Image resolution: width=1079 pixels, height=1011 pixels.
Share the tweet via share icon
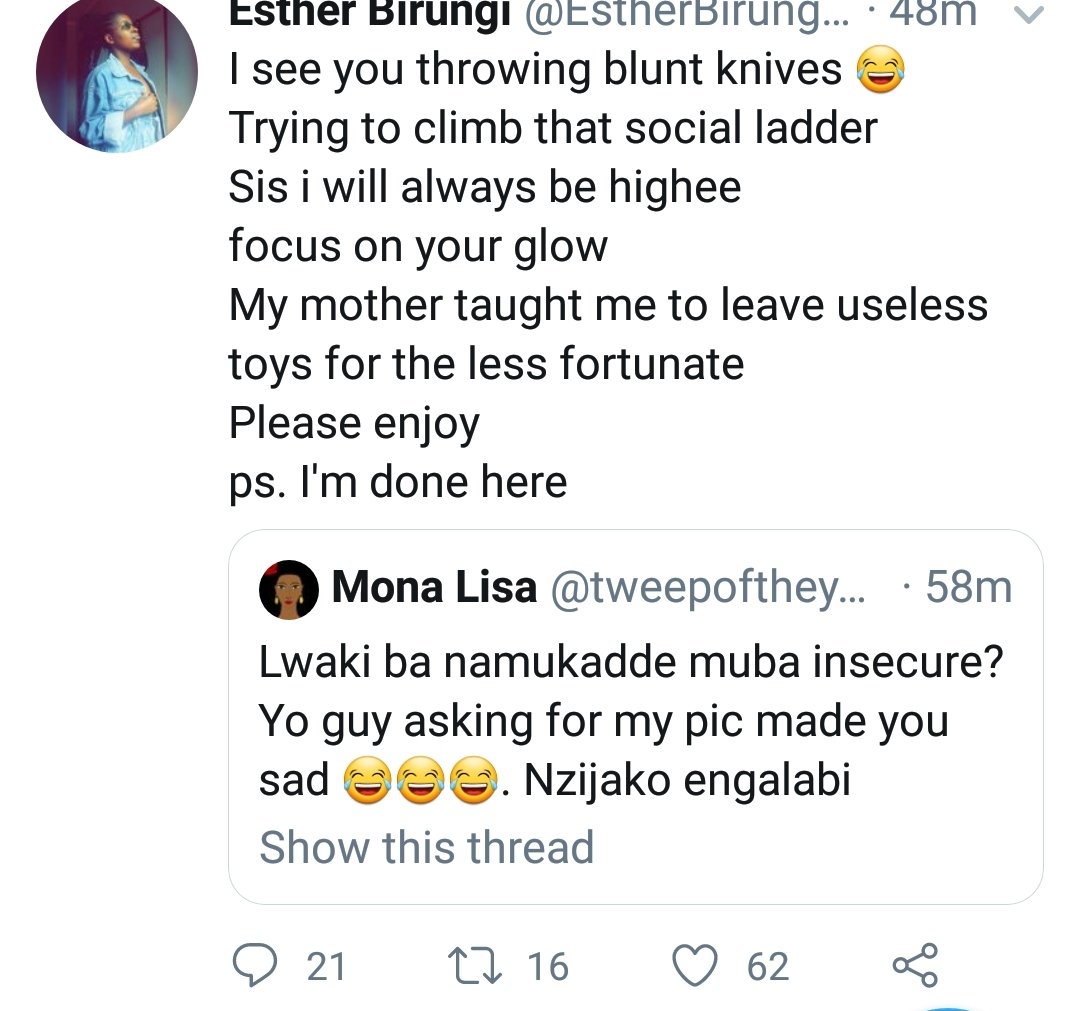coord(914,964)
